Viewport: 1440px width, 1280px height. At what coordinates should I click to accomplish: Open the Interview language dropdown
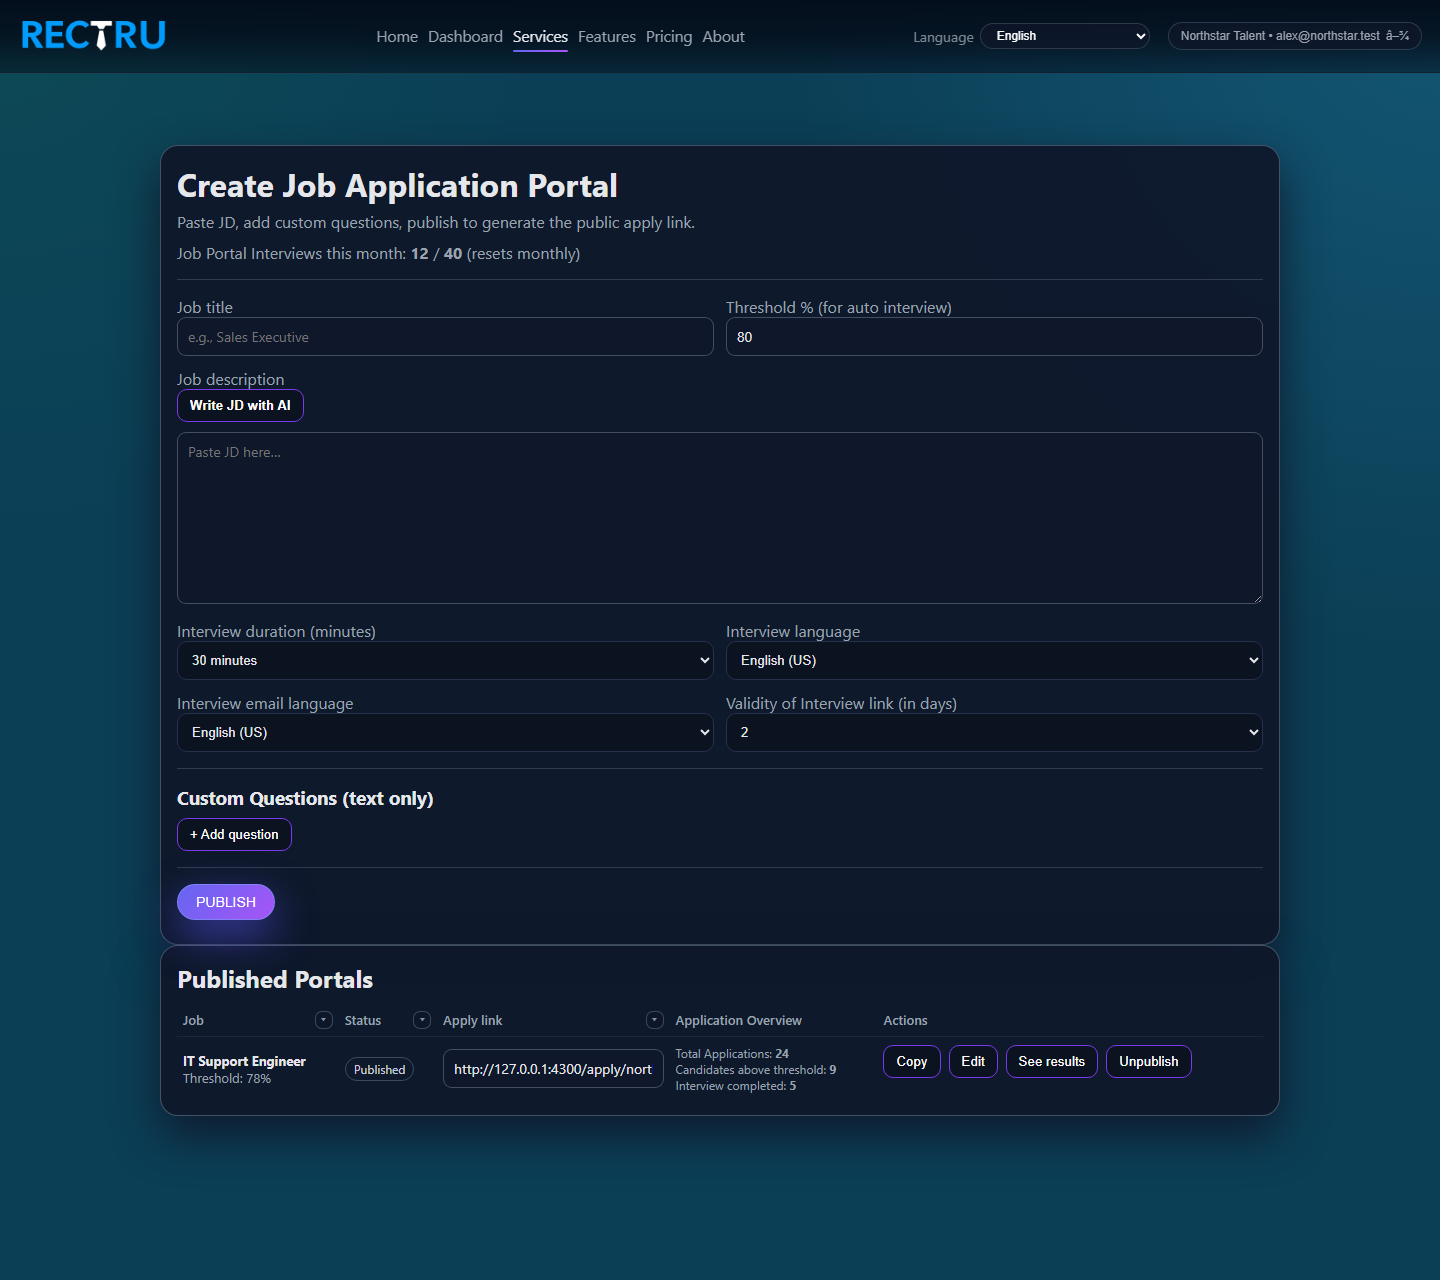point(993,660)
